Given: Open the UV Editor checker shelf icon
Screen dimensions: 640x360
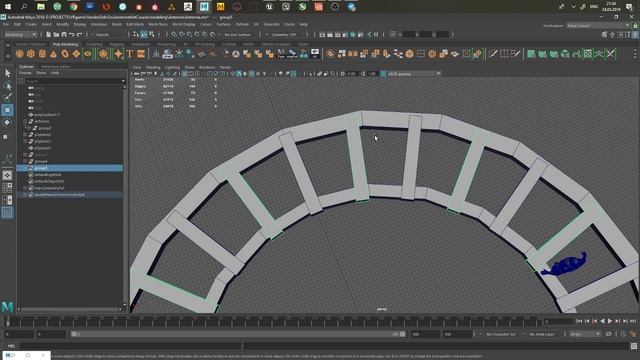Looking at the screenshot, I should click(588, 54).
